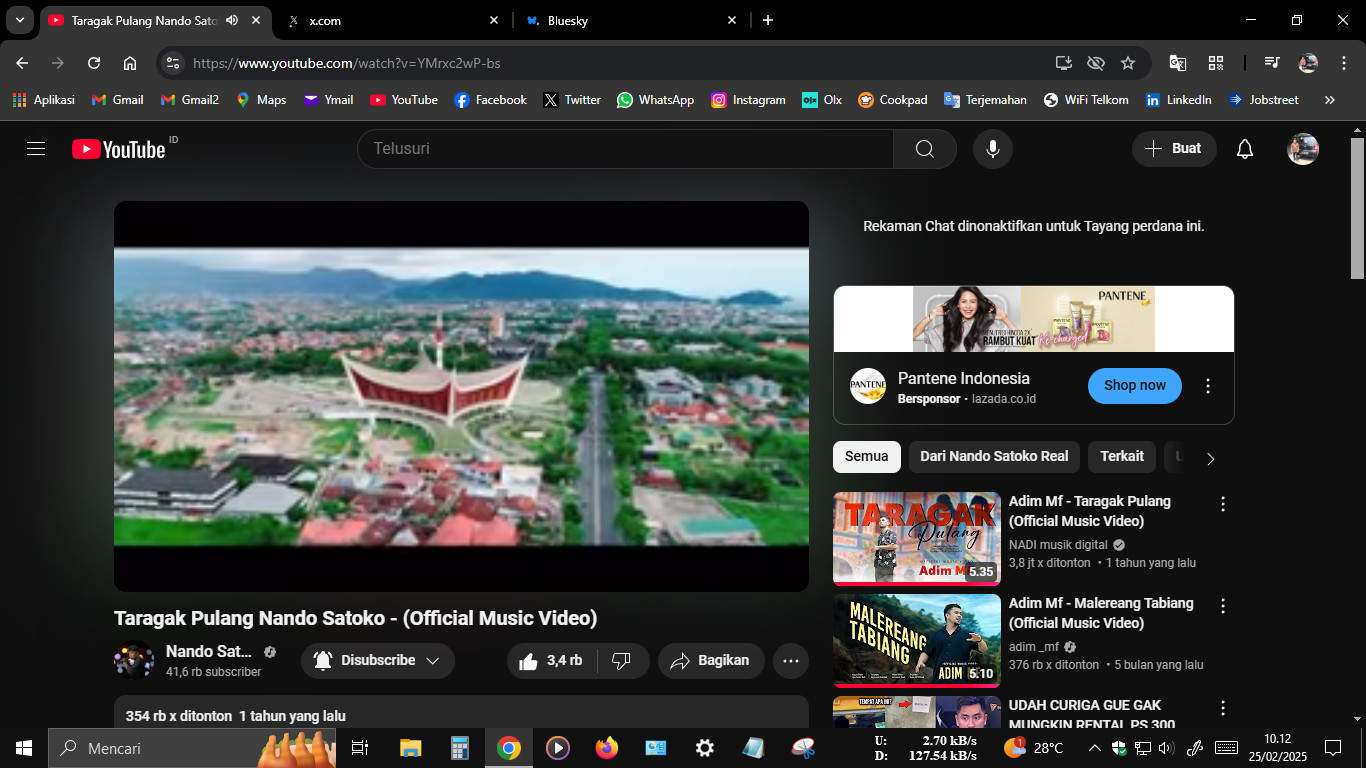Show hidden system tray icons
The height and width of the screenshot is (768, 1366).
pos(1094,748)
